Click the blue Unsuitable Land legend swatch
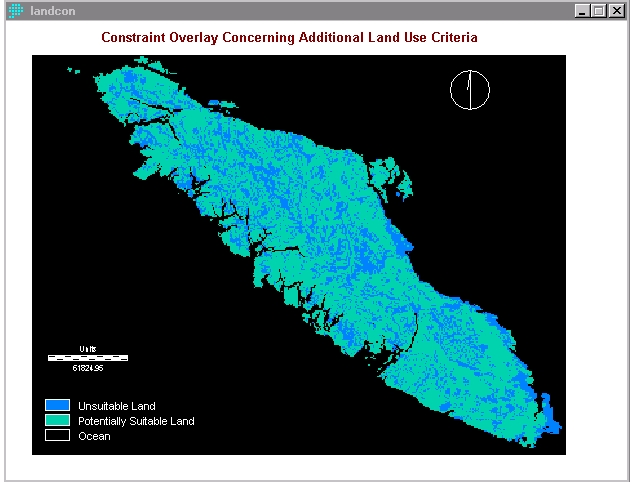 58,406
